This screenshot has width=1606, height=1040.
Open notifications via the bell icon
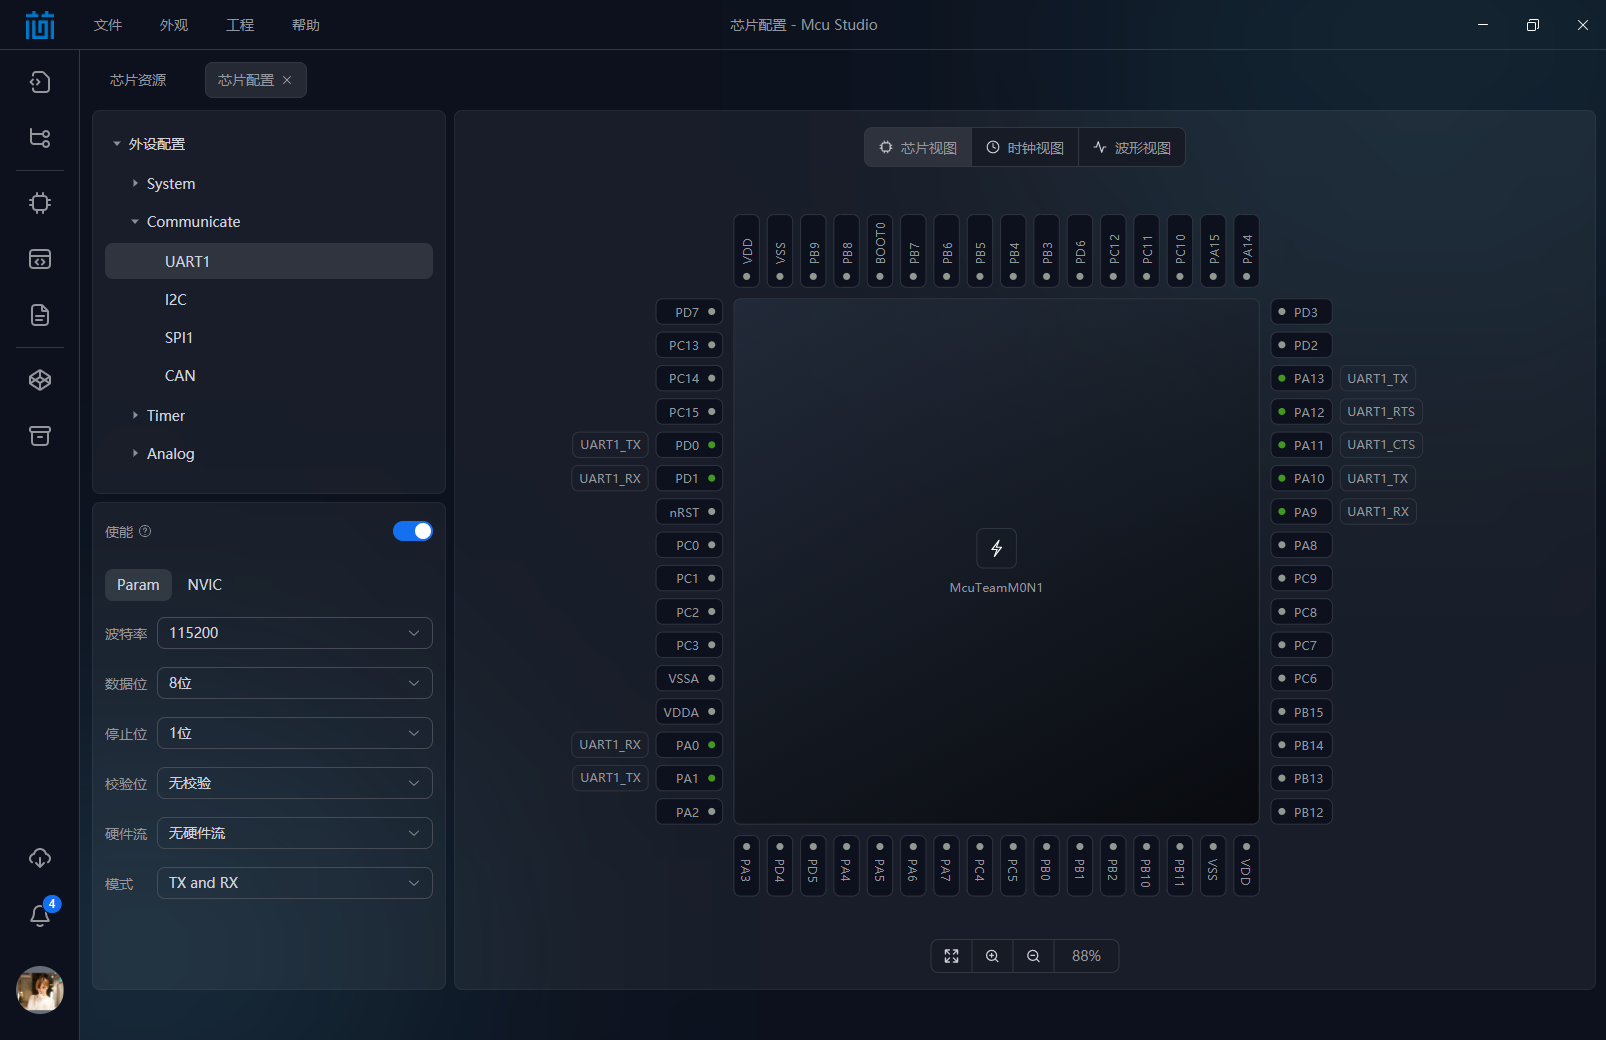click(x=40, y=916)
